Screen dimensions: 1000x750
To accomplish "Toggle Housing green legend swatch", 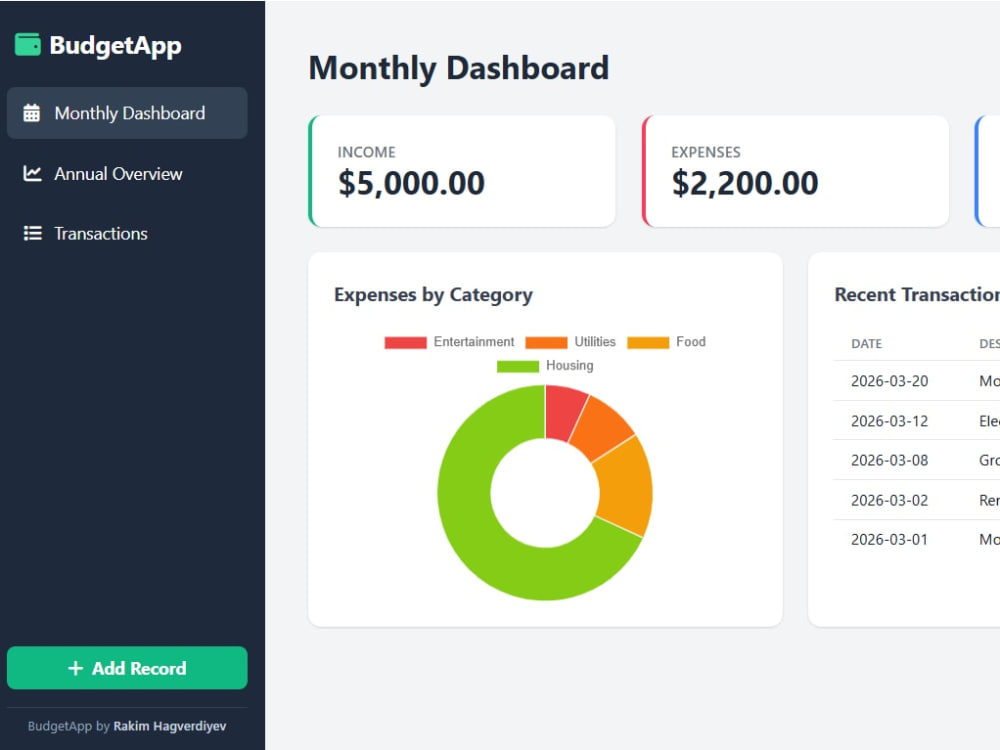I will [x=518, y=366].
